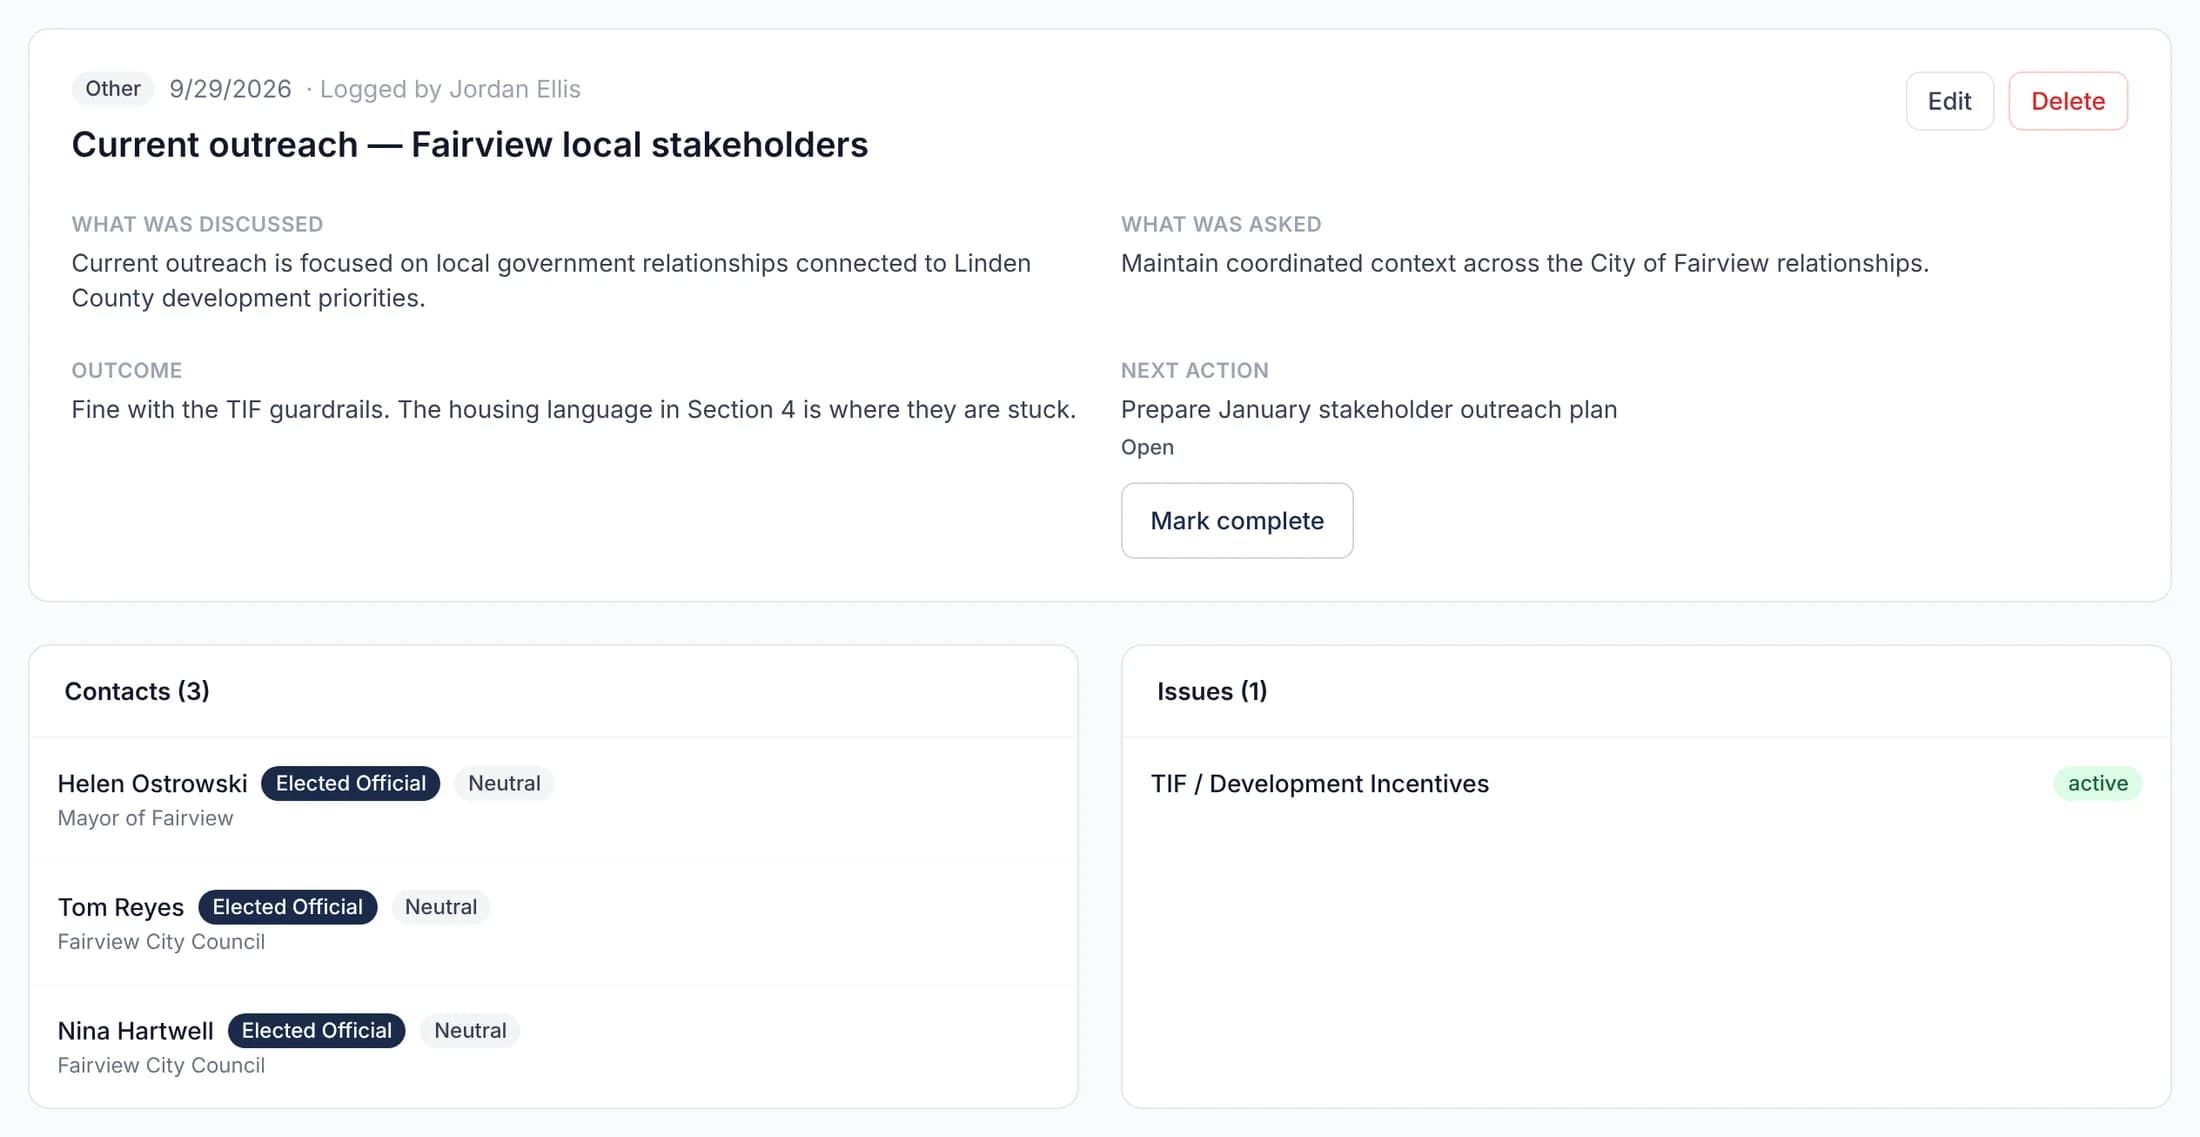Click the discussion paragraph about Linden County
Viewport: 2200px width, 1137px height.
[551, 281]
